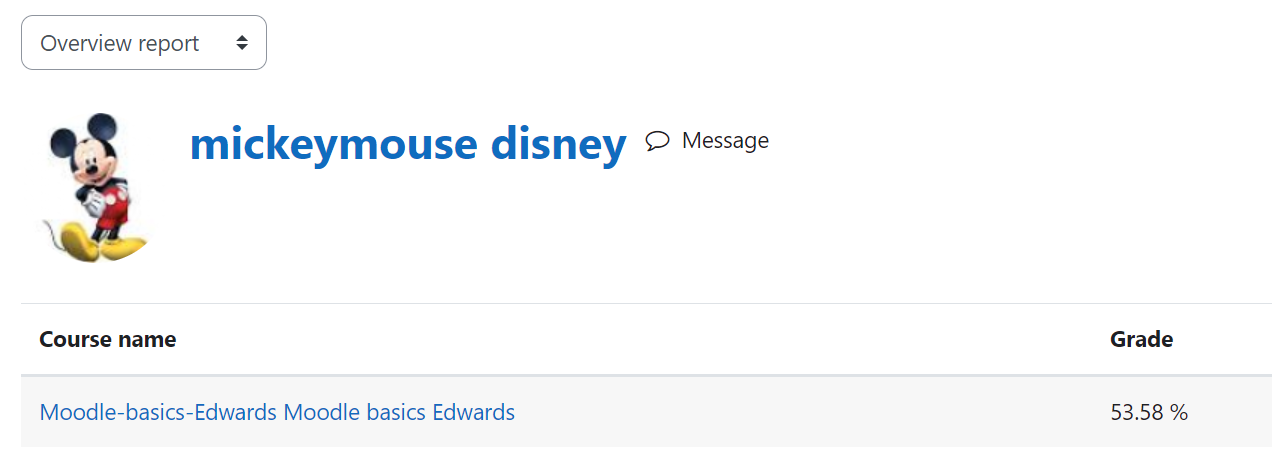Screen dimensions: 1272x454
Task: Select the 'Overview report' text in combo box
Action: click(x=120, y=44)
